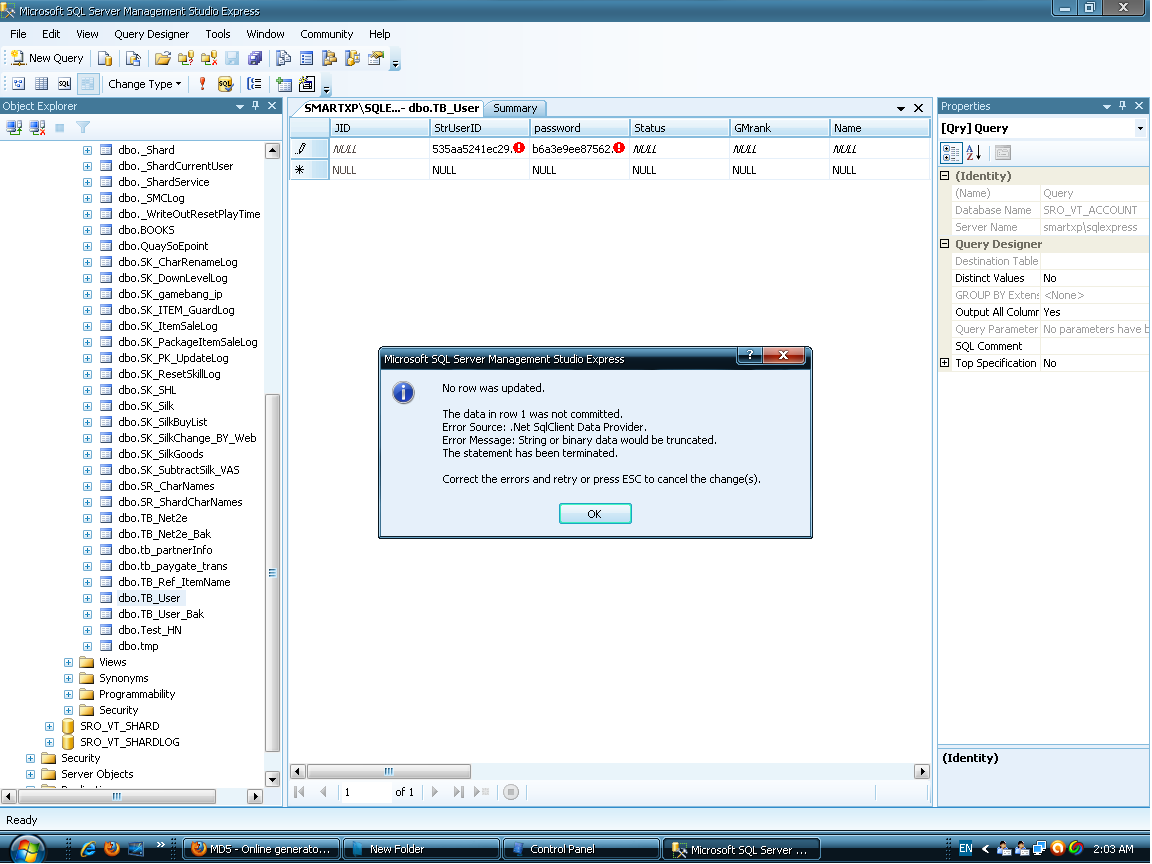Open the Query Designer menu
1152x864 pixels.
(x=151, y=34)
